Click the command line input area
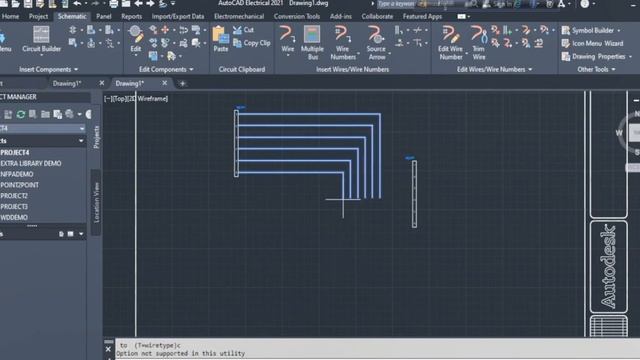 pyautogui.click(x=378, y=349)
